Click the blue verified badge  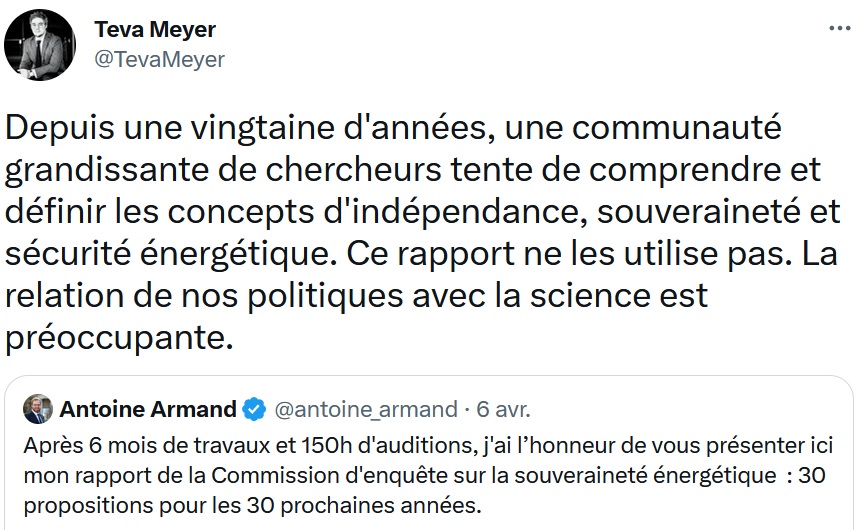pyautogui.click(x=255, y=409)
